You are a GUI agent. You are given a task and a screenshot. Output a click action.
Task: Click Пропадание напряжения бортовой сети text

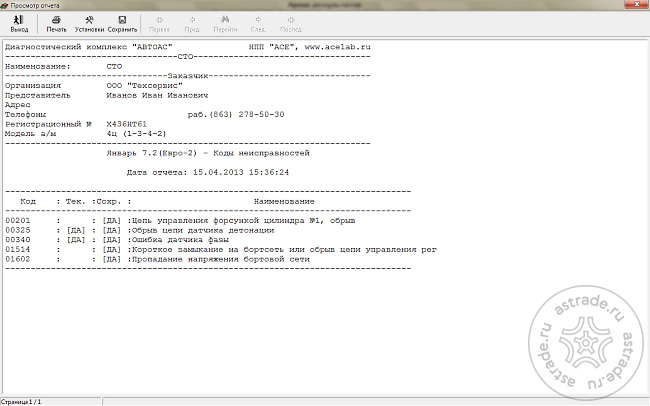221,259
